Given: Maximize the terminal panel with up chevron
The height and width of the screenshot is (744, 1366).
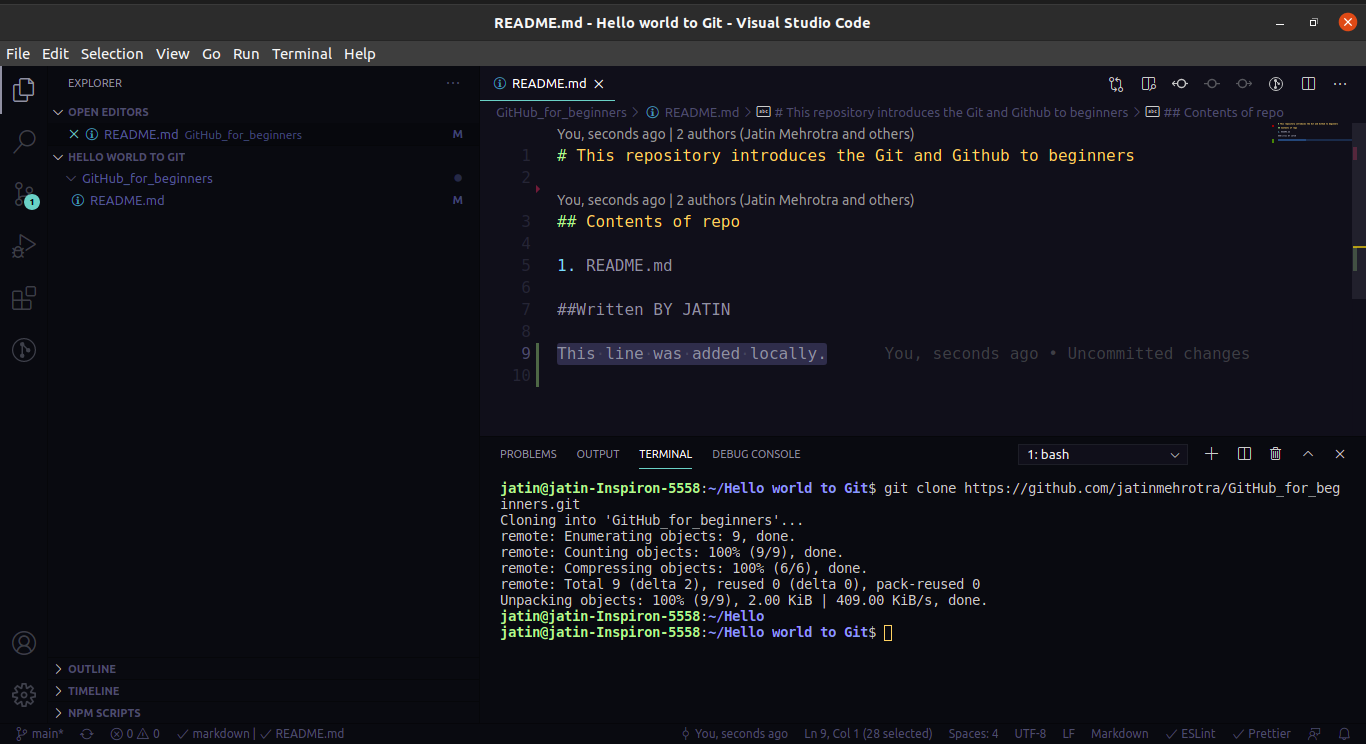Looking at the screenshot, I should pyautogui.click(x=1308, y=454).
